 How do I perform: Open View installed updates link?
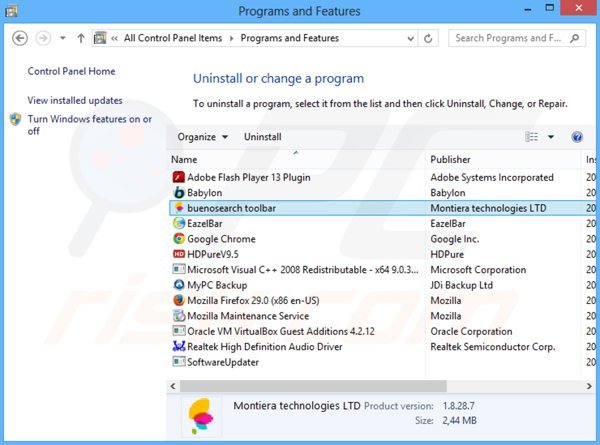[75, 100]
